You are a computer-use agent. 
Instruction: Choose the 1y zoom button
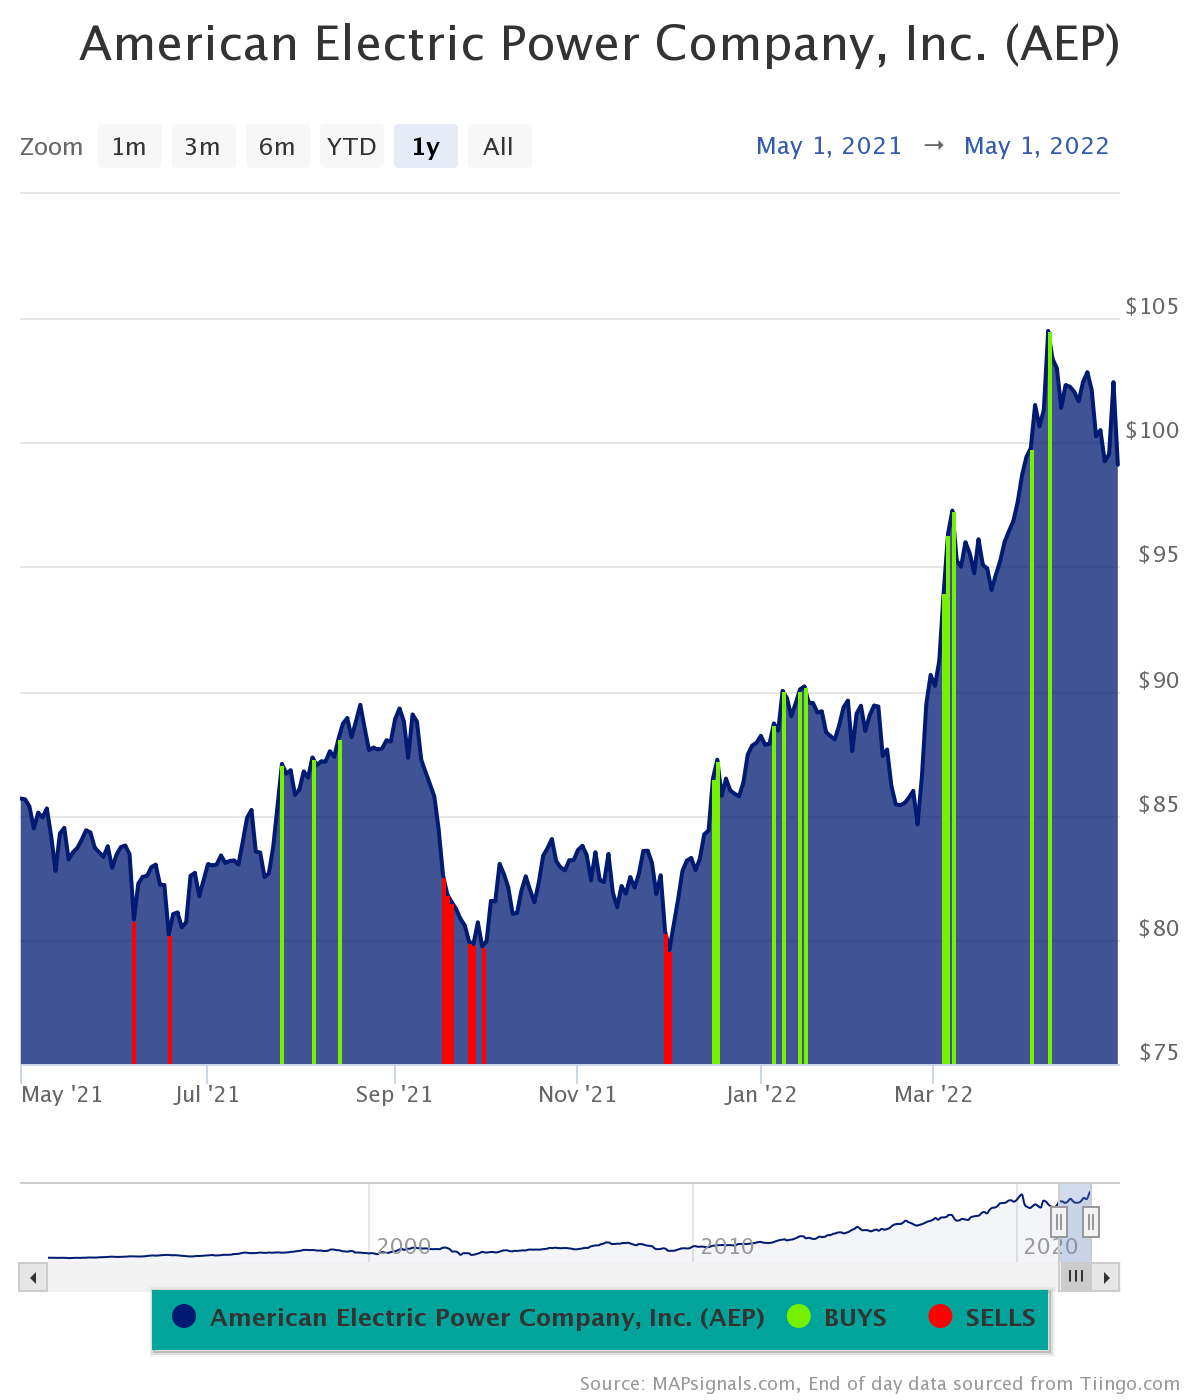coord(426,146)
